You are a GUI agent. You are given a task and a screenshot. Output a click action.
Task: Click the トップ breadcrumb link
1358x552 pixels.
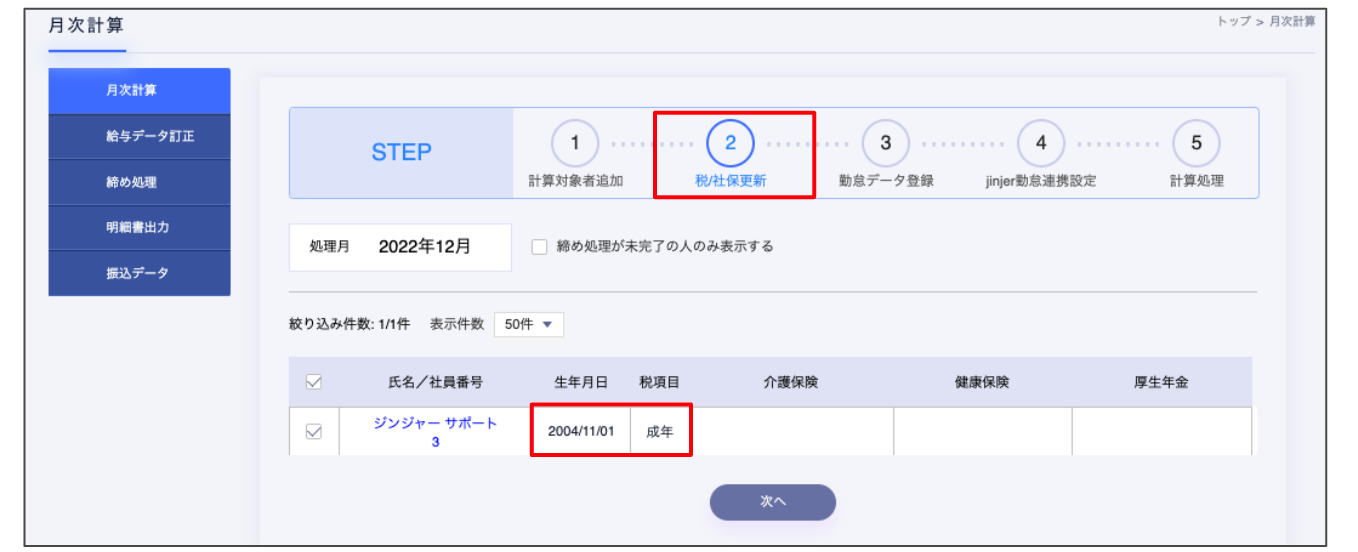pyautogui.click(x=1233, y=21)
